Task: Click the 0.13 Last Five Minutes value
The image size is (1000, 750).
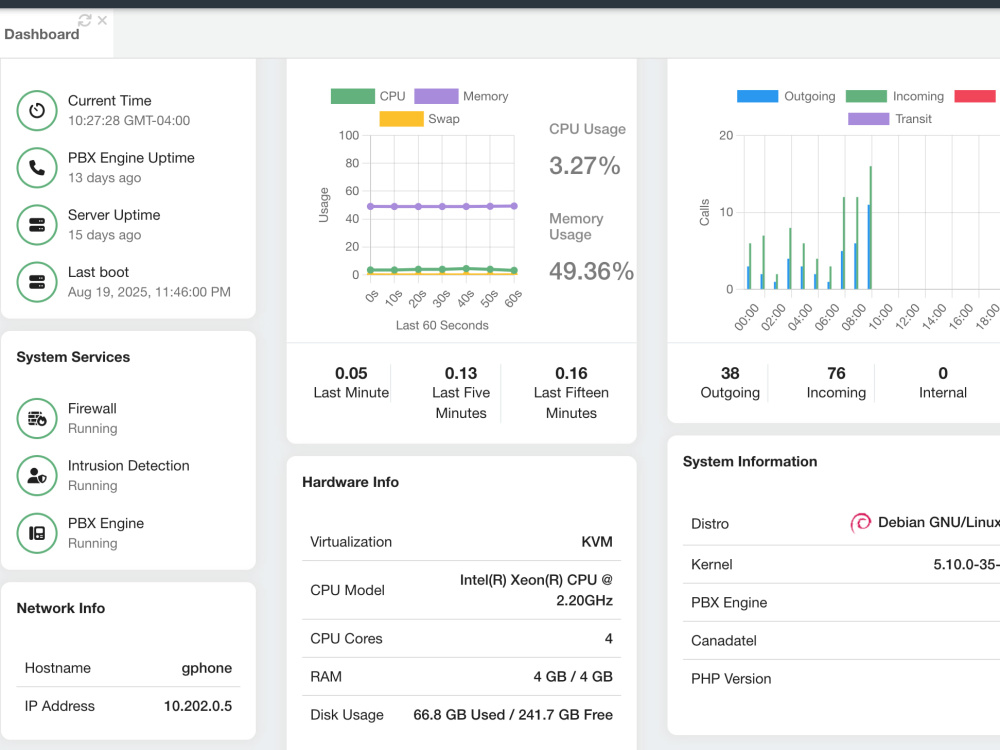Action: click(x=461, y=373)
